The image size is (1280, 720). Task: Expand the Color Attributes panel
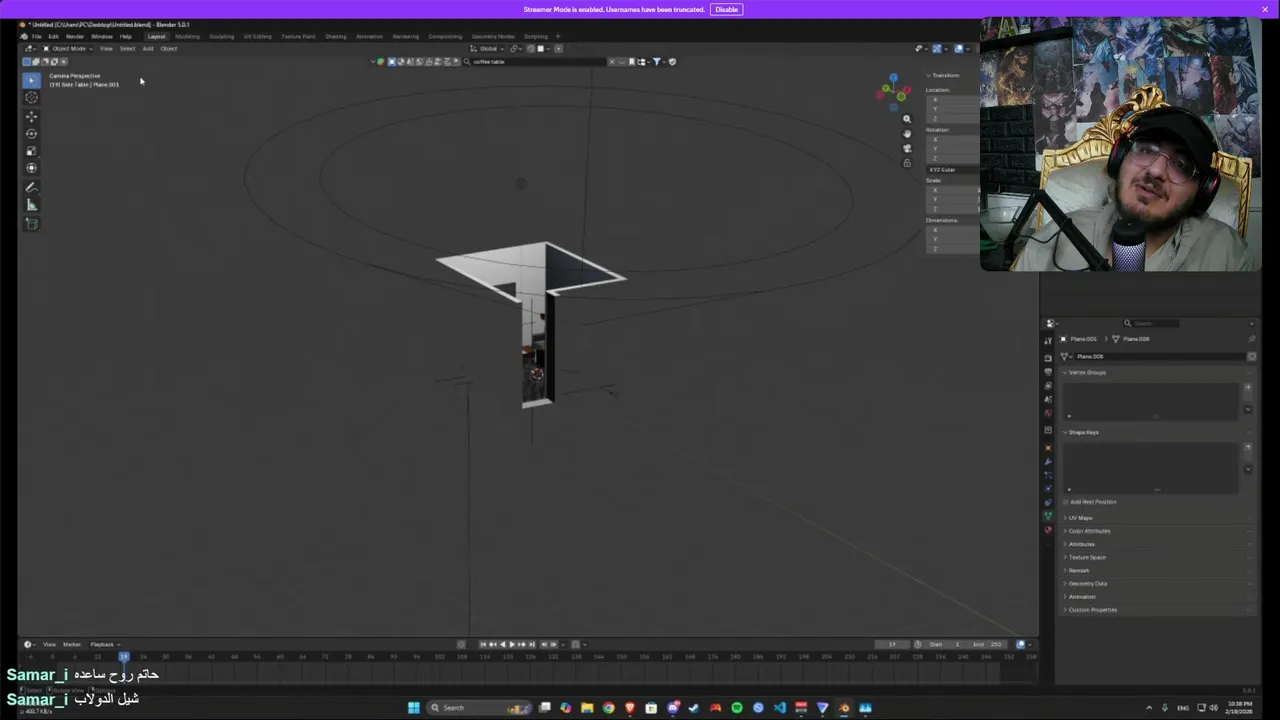[x=1088, y=531]
